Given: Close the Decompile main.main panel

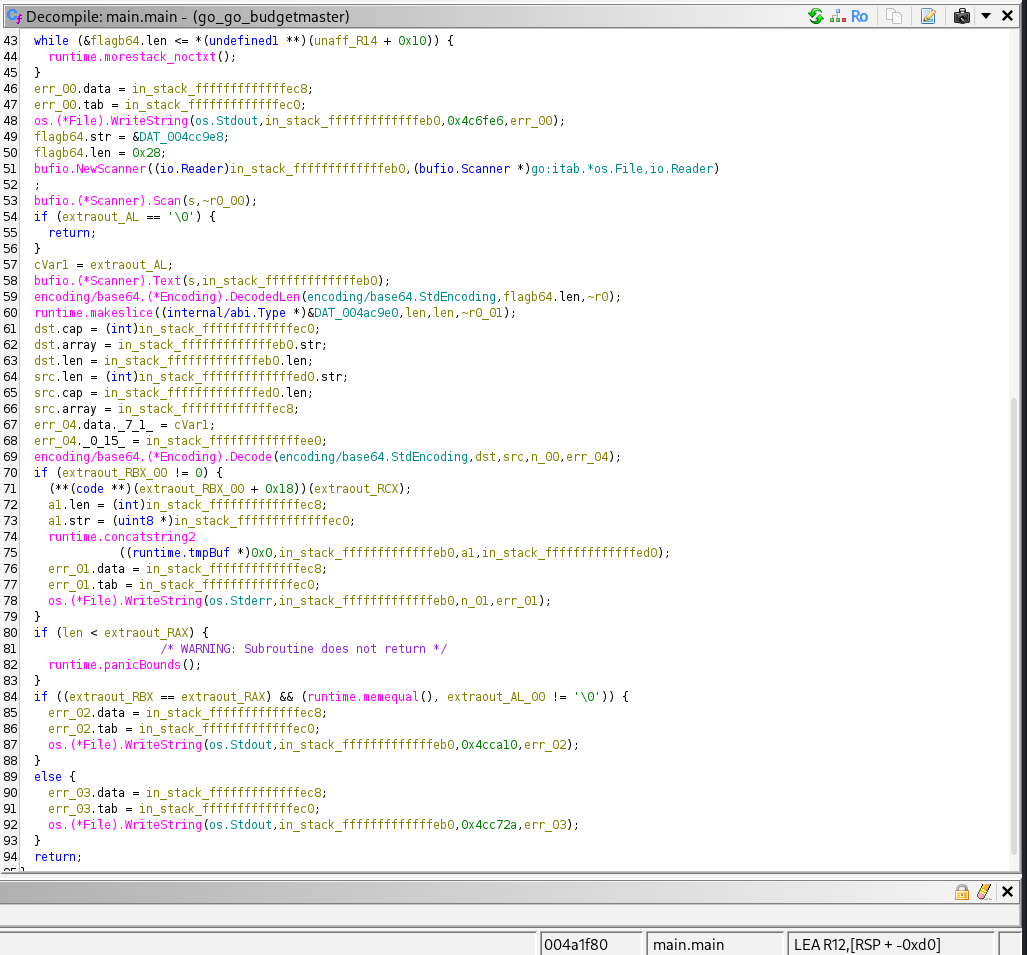Looking at the screenshot, I should (x=1008, y=16).
